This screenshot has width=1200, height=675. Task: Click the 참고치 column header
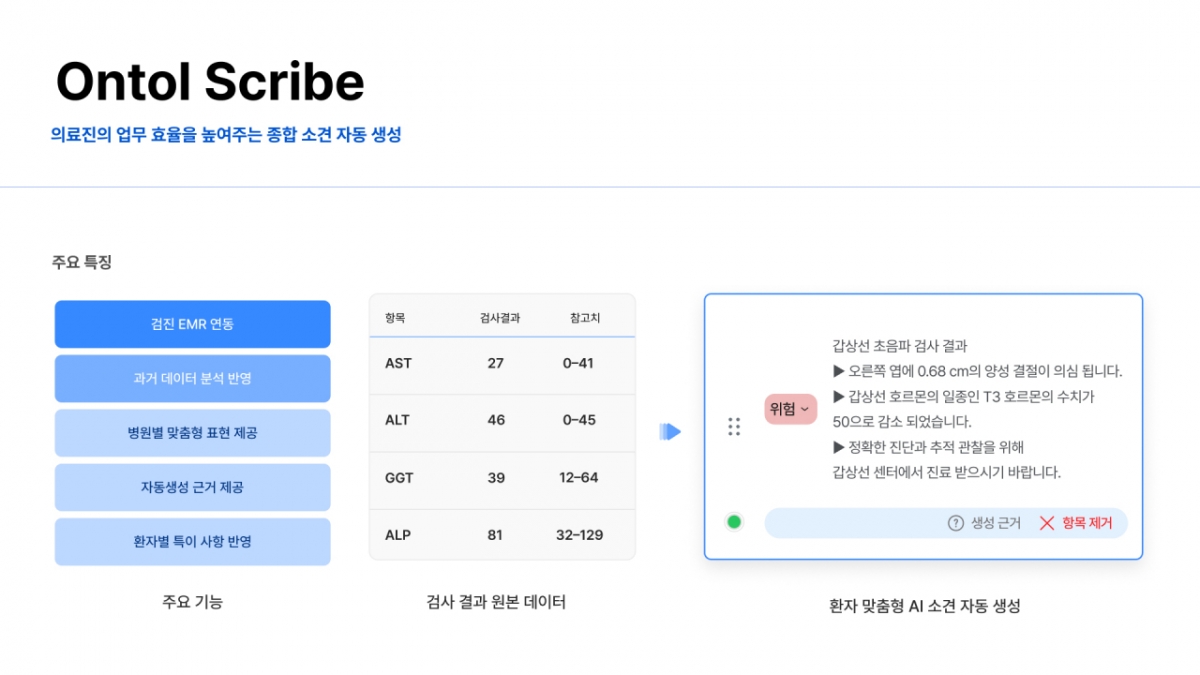point(585,318)
